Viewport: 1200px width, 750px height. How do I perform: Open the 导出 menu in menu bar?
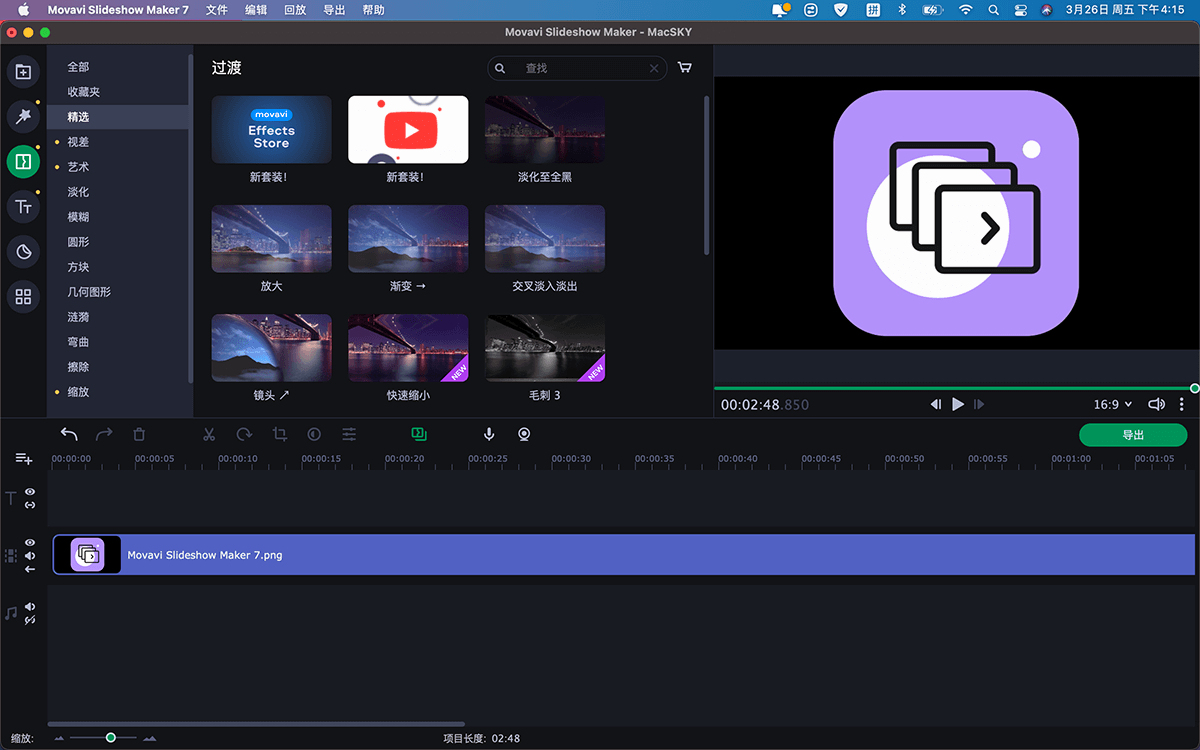pyautogui.click(x=334, y=10)
